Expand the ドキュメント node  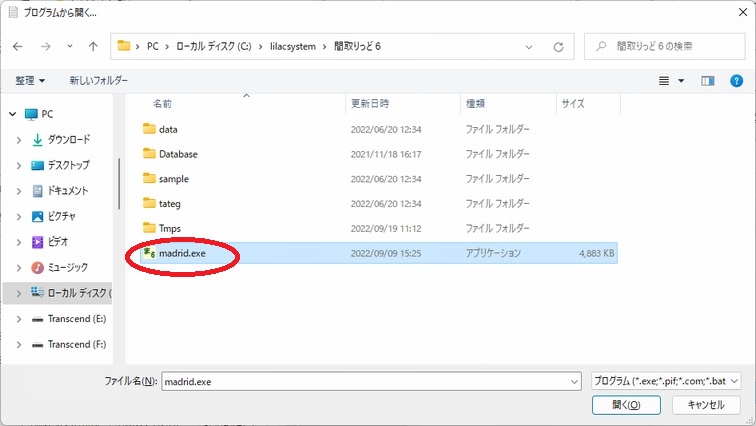coord(19,191)
